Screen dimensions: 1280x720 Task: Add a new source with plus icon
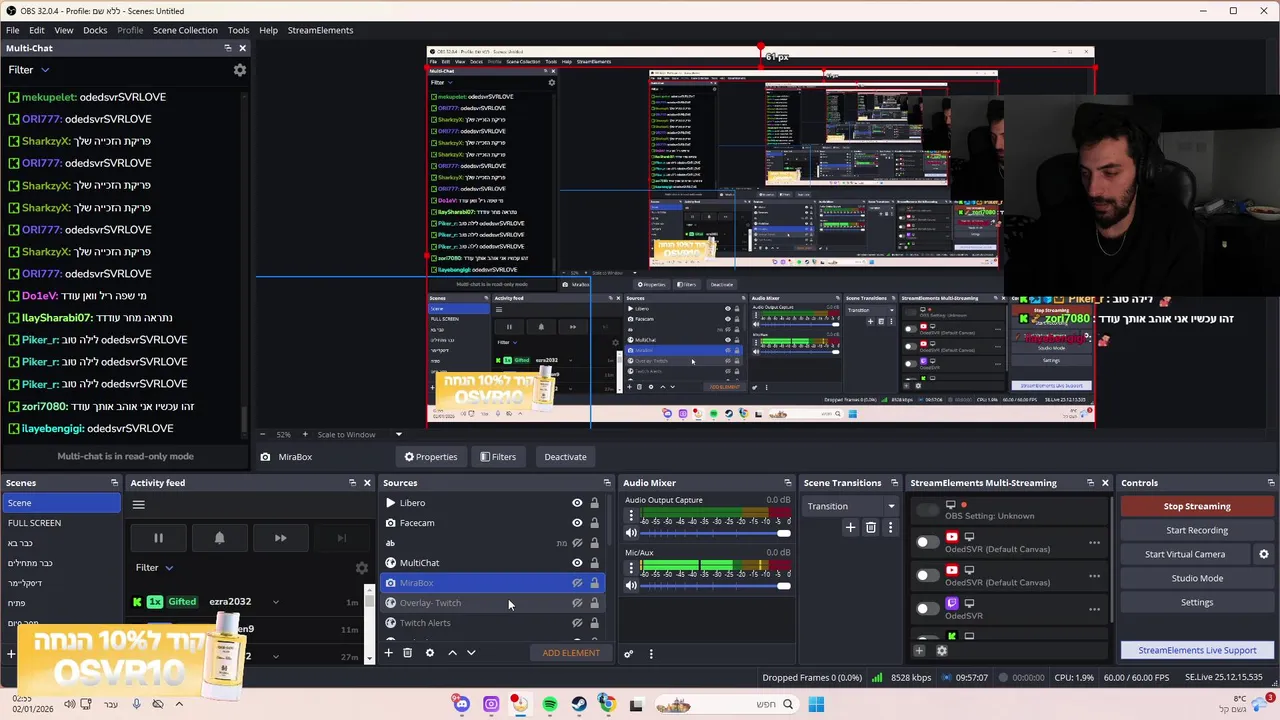[388, 653]
